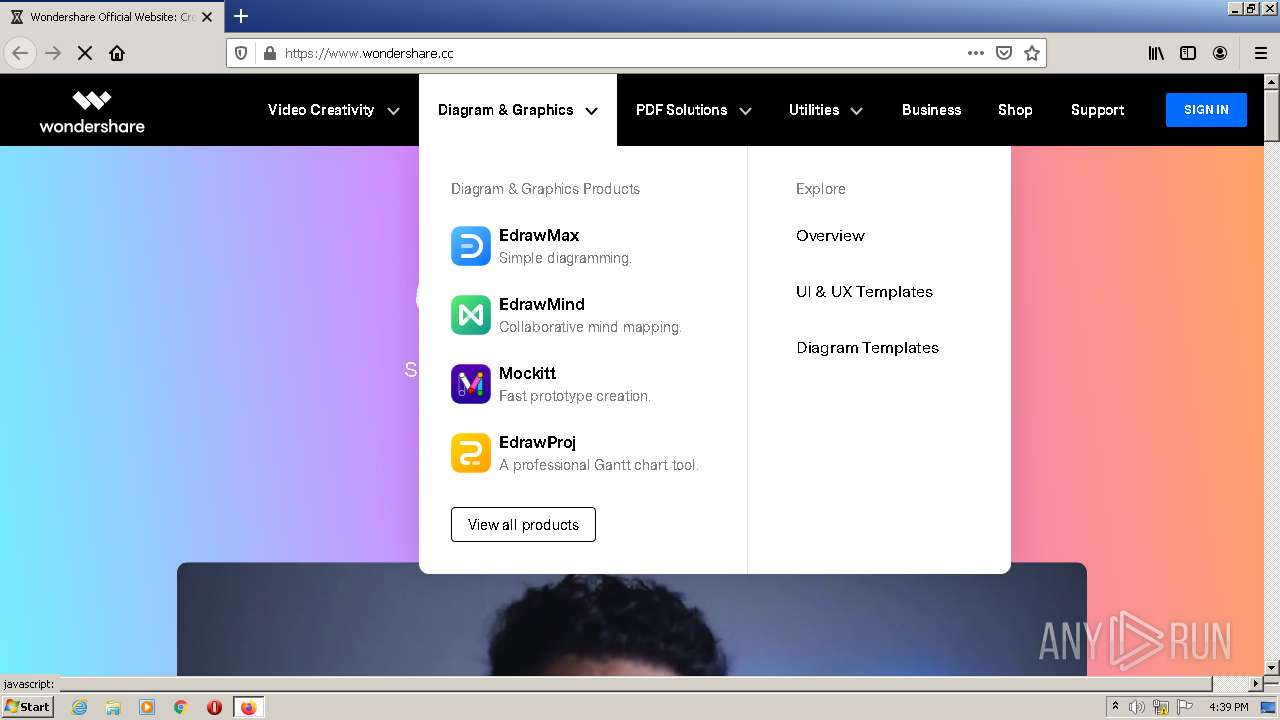Open EdrawMax title link
Image resolution: width=1280 pixels, height=720 pixels.
(x=539, y=236)
